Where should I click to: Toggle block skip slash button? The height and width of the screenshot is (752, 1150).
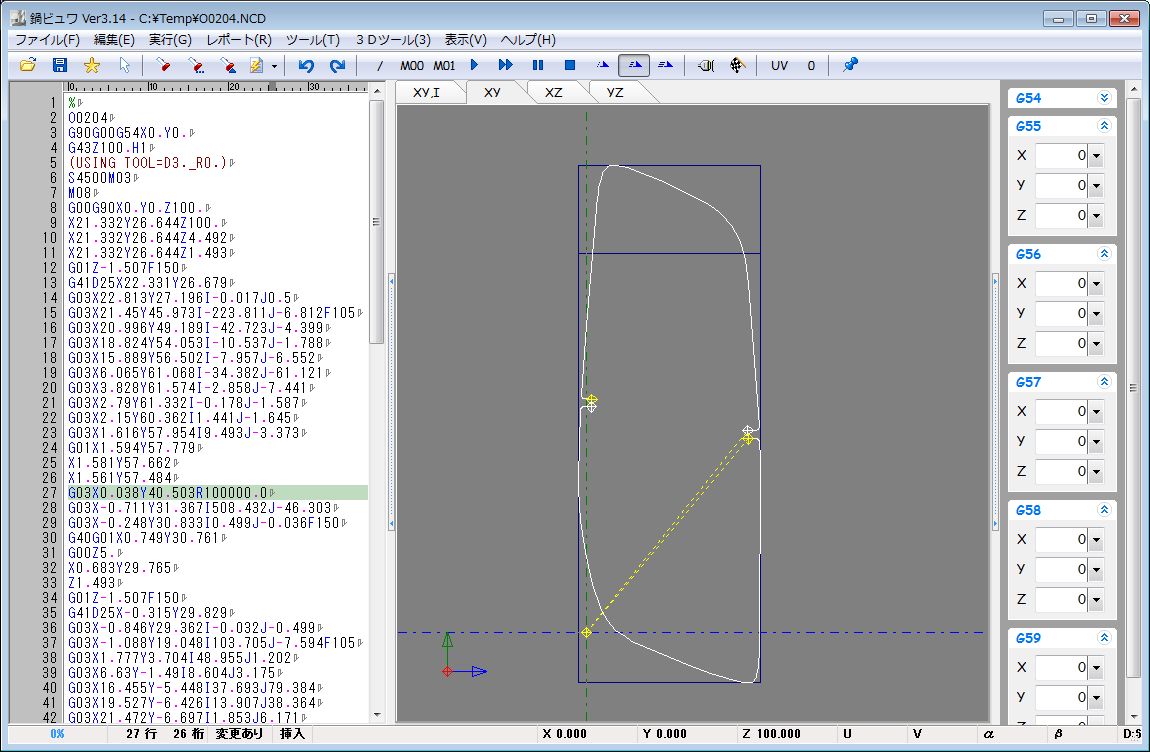pyautogui.click(x=379, y=65)
